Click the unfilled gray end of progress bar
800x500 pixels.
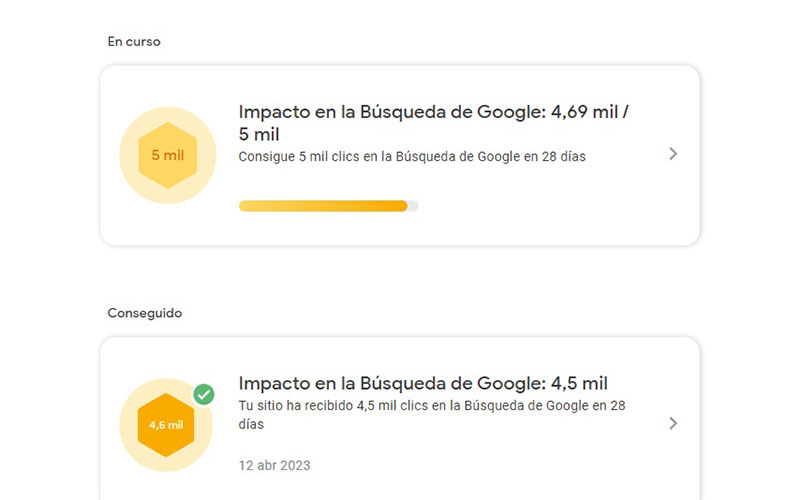tap(413, 206)
